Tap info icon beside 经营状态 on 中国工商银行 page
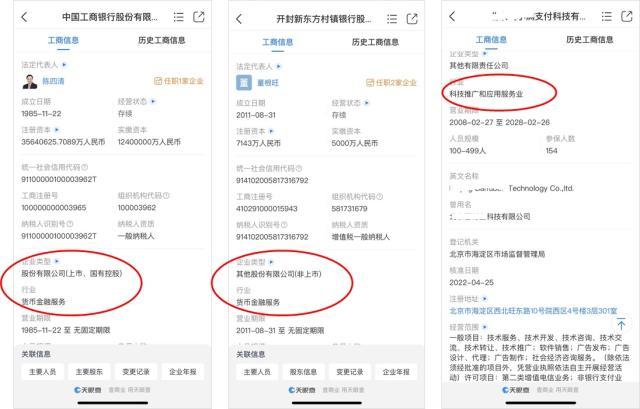Viewport: 640px width, 409px height. point(153,101)
